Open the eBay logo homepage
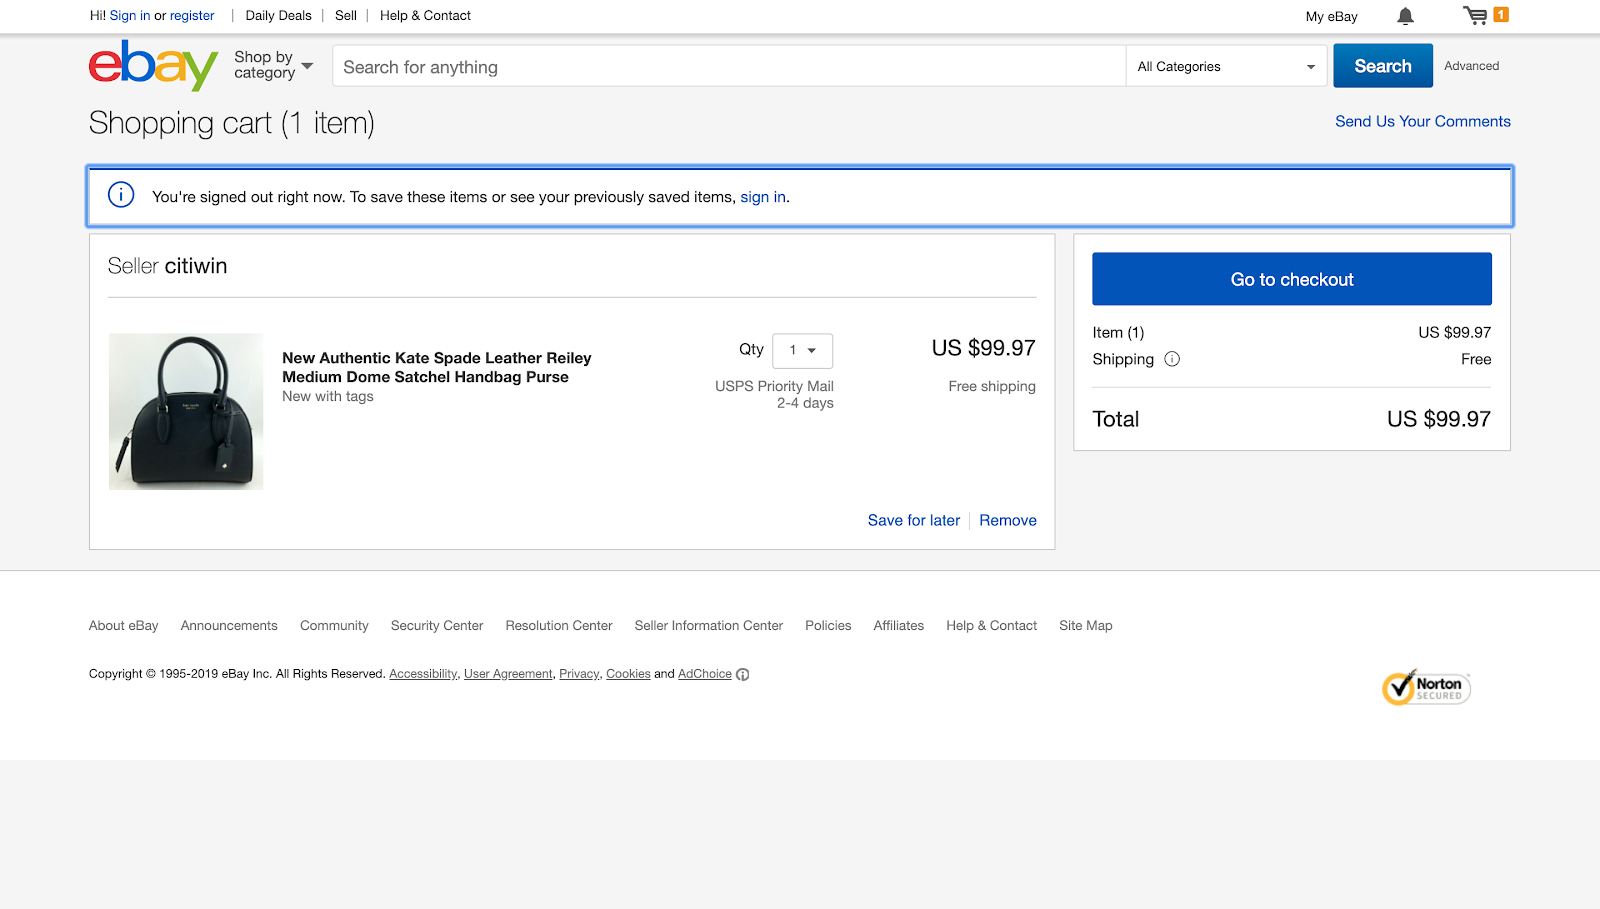This screenshot has width=1600, height=909. coord(153,66)
